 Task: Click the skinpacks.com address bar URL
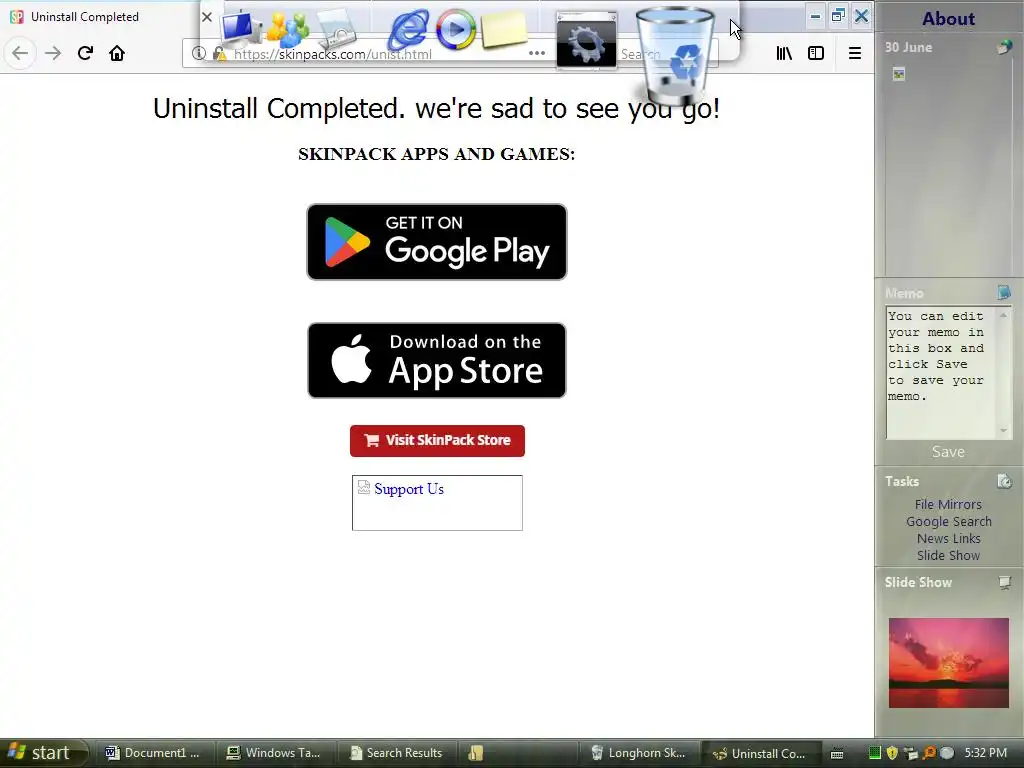[333, 54]
